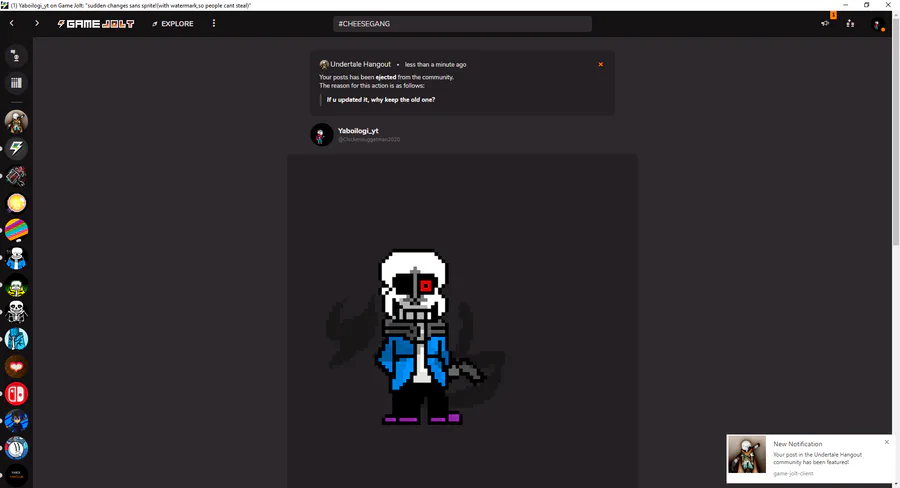Open the sidebar chat icon
This screenshot has height=488, width=900.
(16, 56)
